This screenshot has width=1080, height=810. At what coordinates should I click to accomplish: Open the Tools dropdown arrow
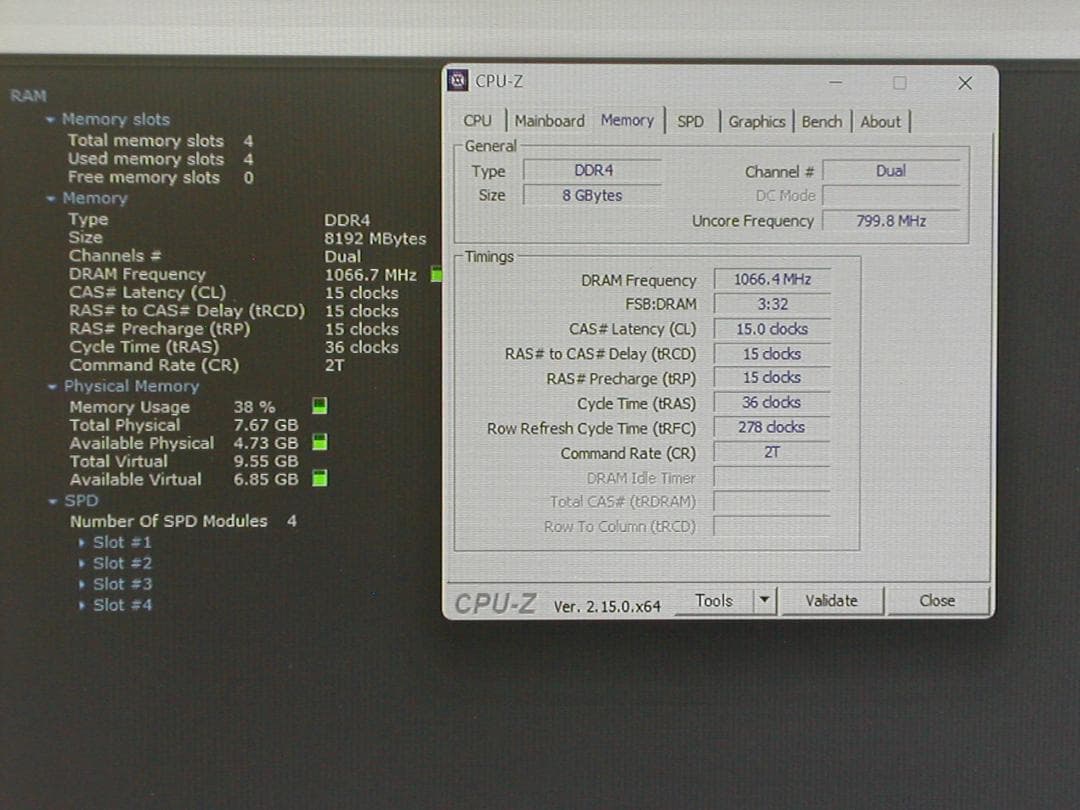coord(764,601)
